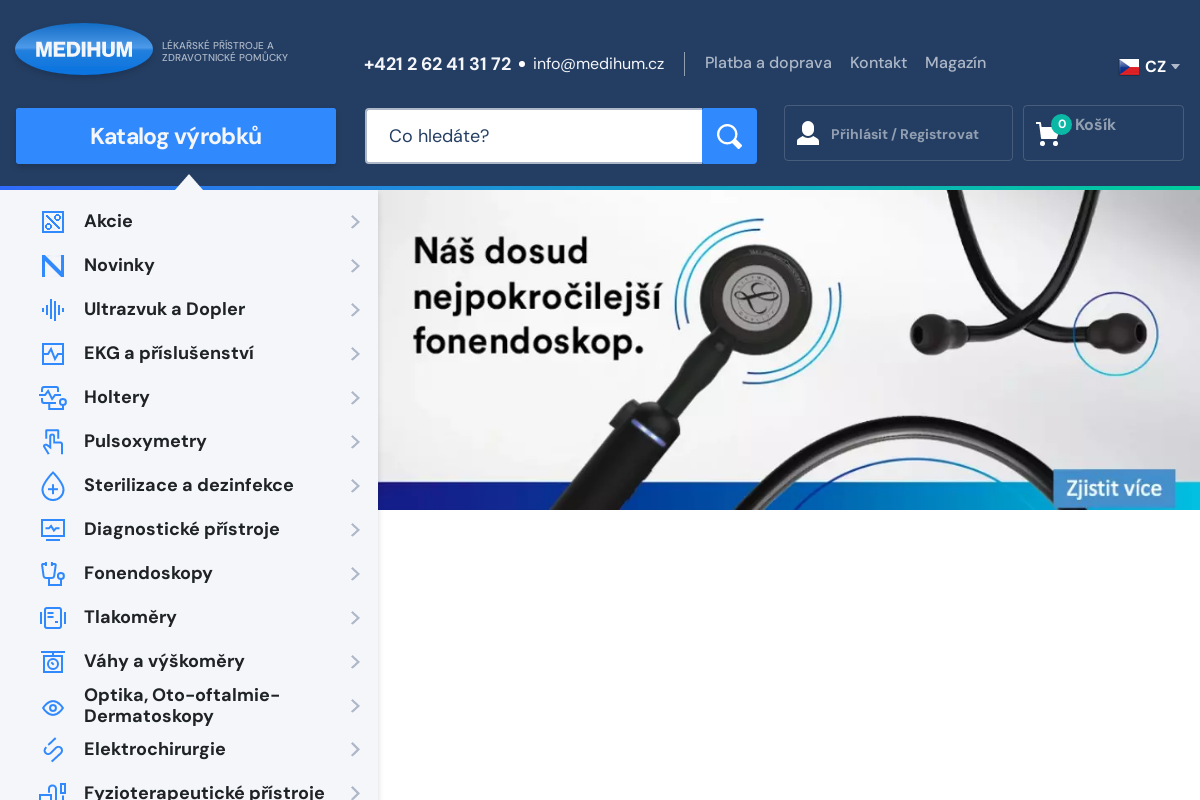The image size is (1200, 800).
Task: Expand the Diagnostické přístroje category chevron
Action: pyautogui.click(x=355, y=530)
